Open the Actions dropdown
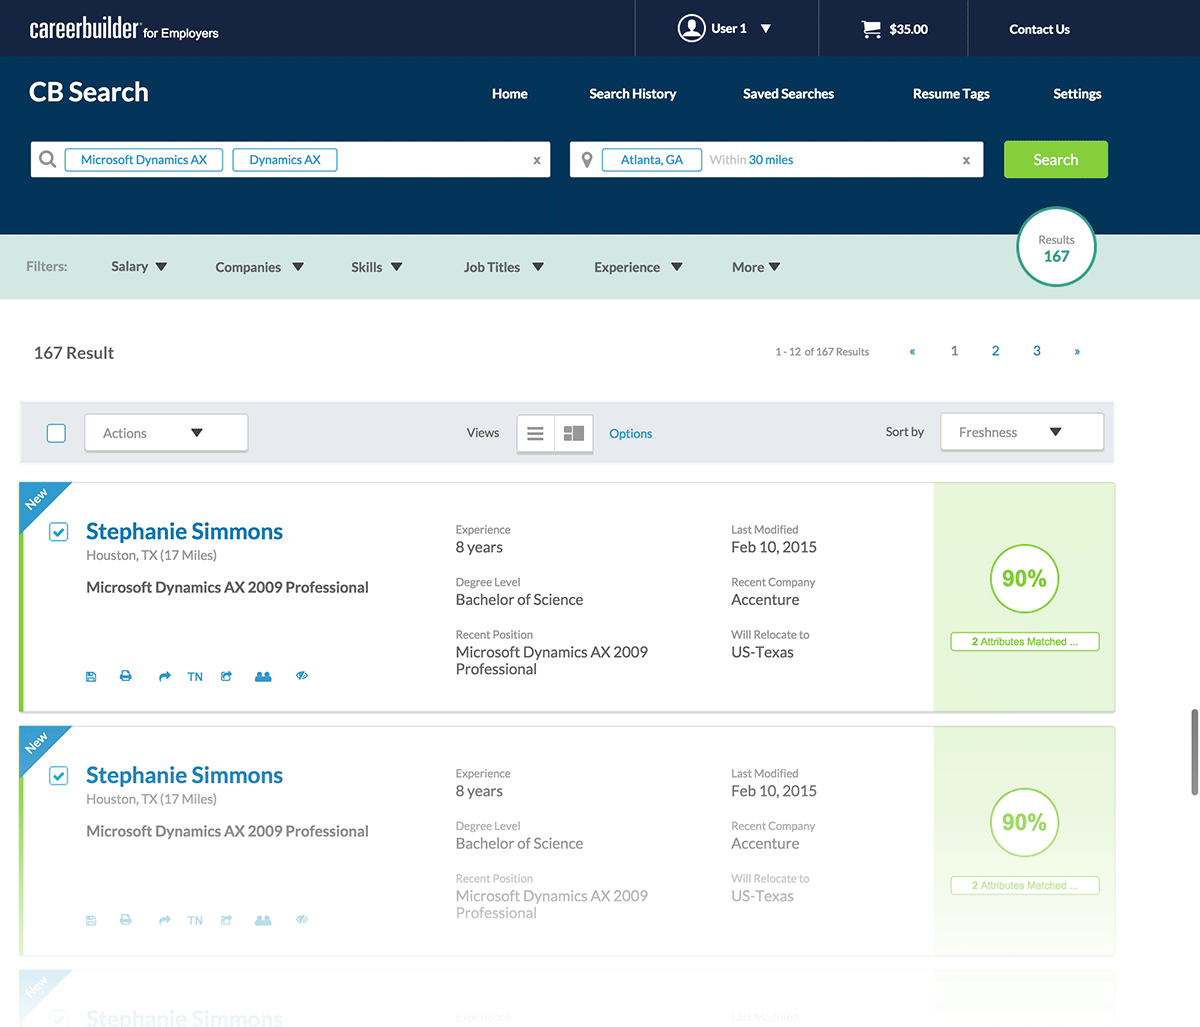The height and width of the screenshot is (1027, 1200). [166, 433]
